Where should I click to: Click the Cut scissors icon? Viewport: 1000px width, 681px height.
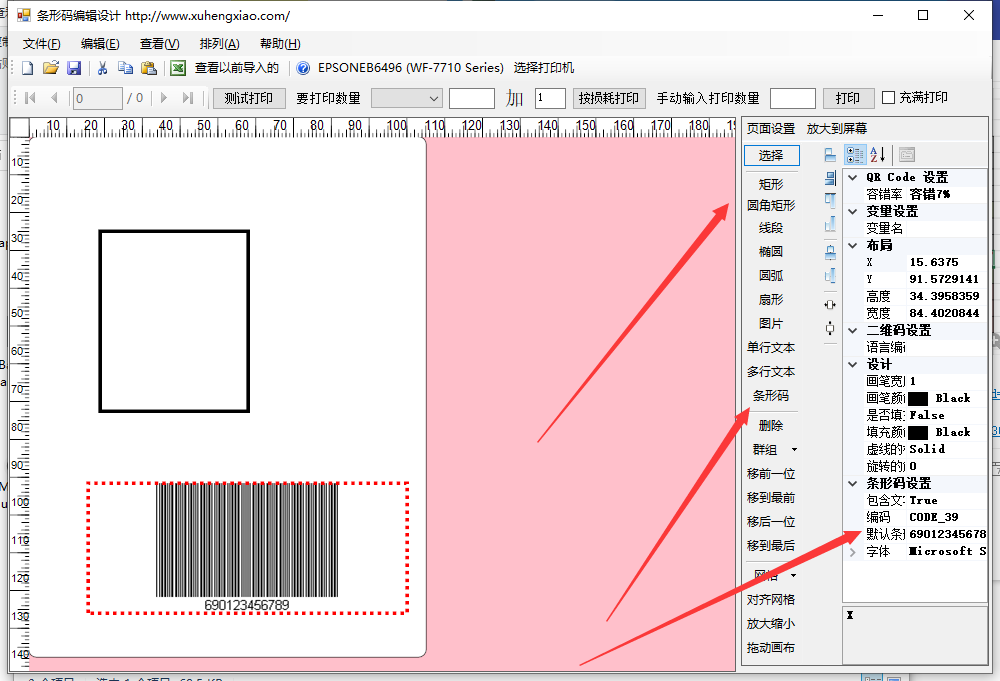click(102, 68)
